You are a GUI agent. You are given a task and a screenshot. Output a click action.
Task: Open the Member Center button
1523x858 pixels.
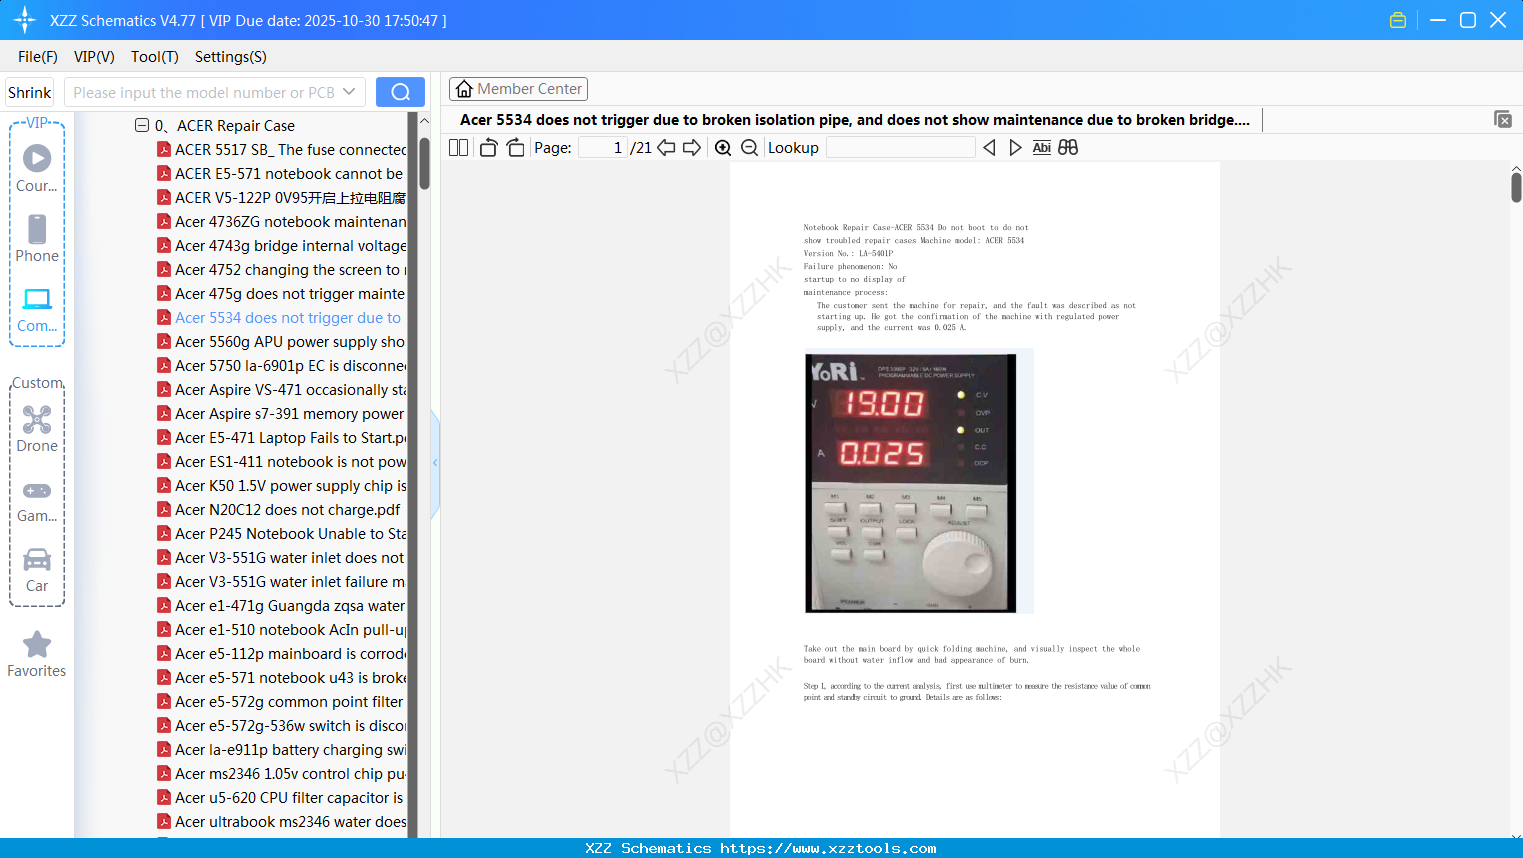518,89
